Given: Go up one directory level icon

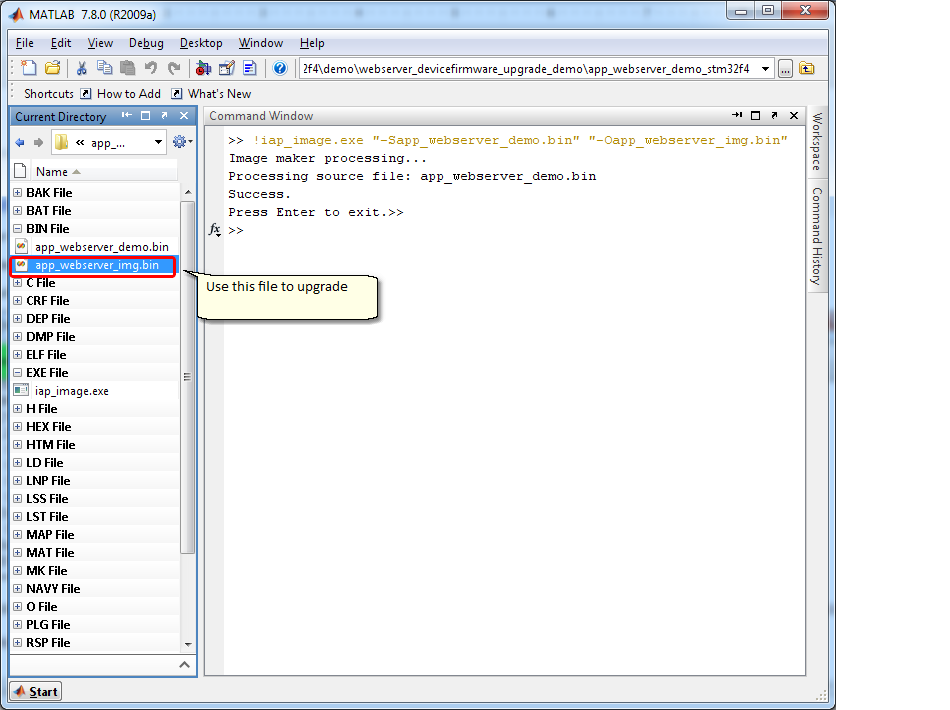Looking at the screenshot, I should [807, 68].
